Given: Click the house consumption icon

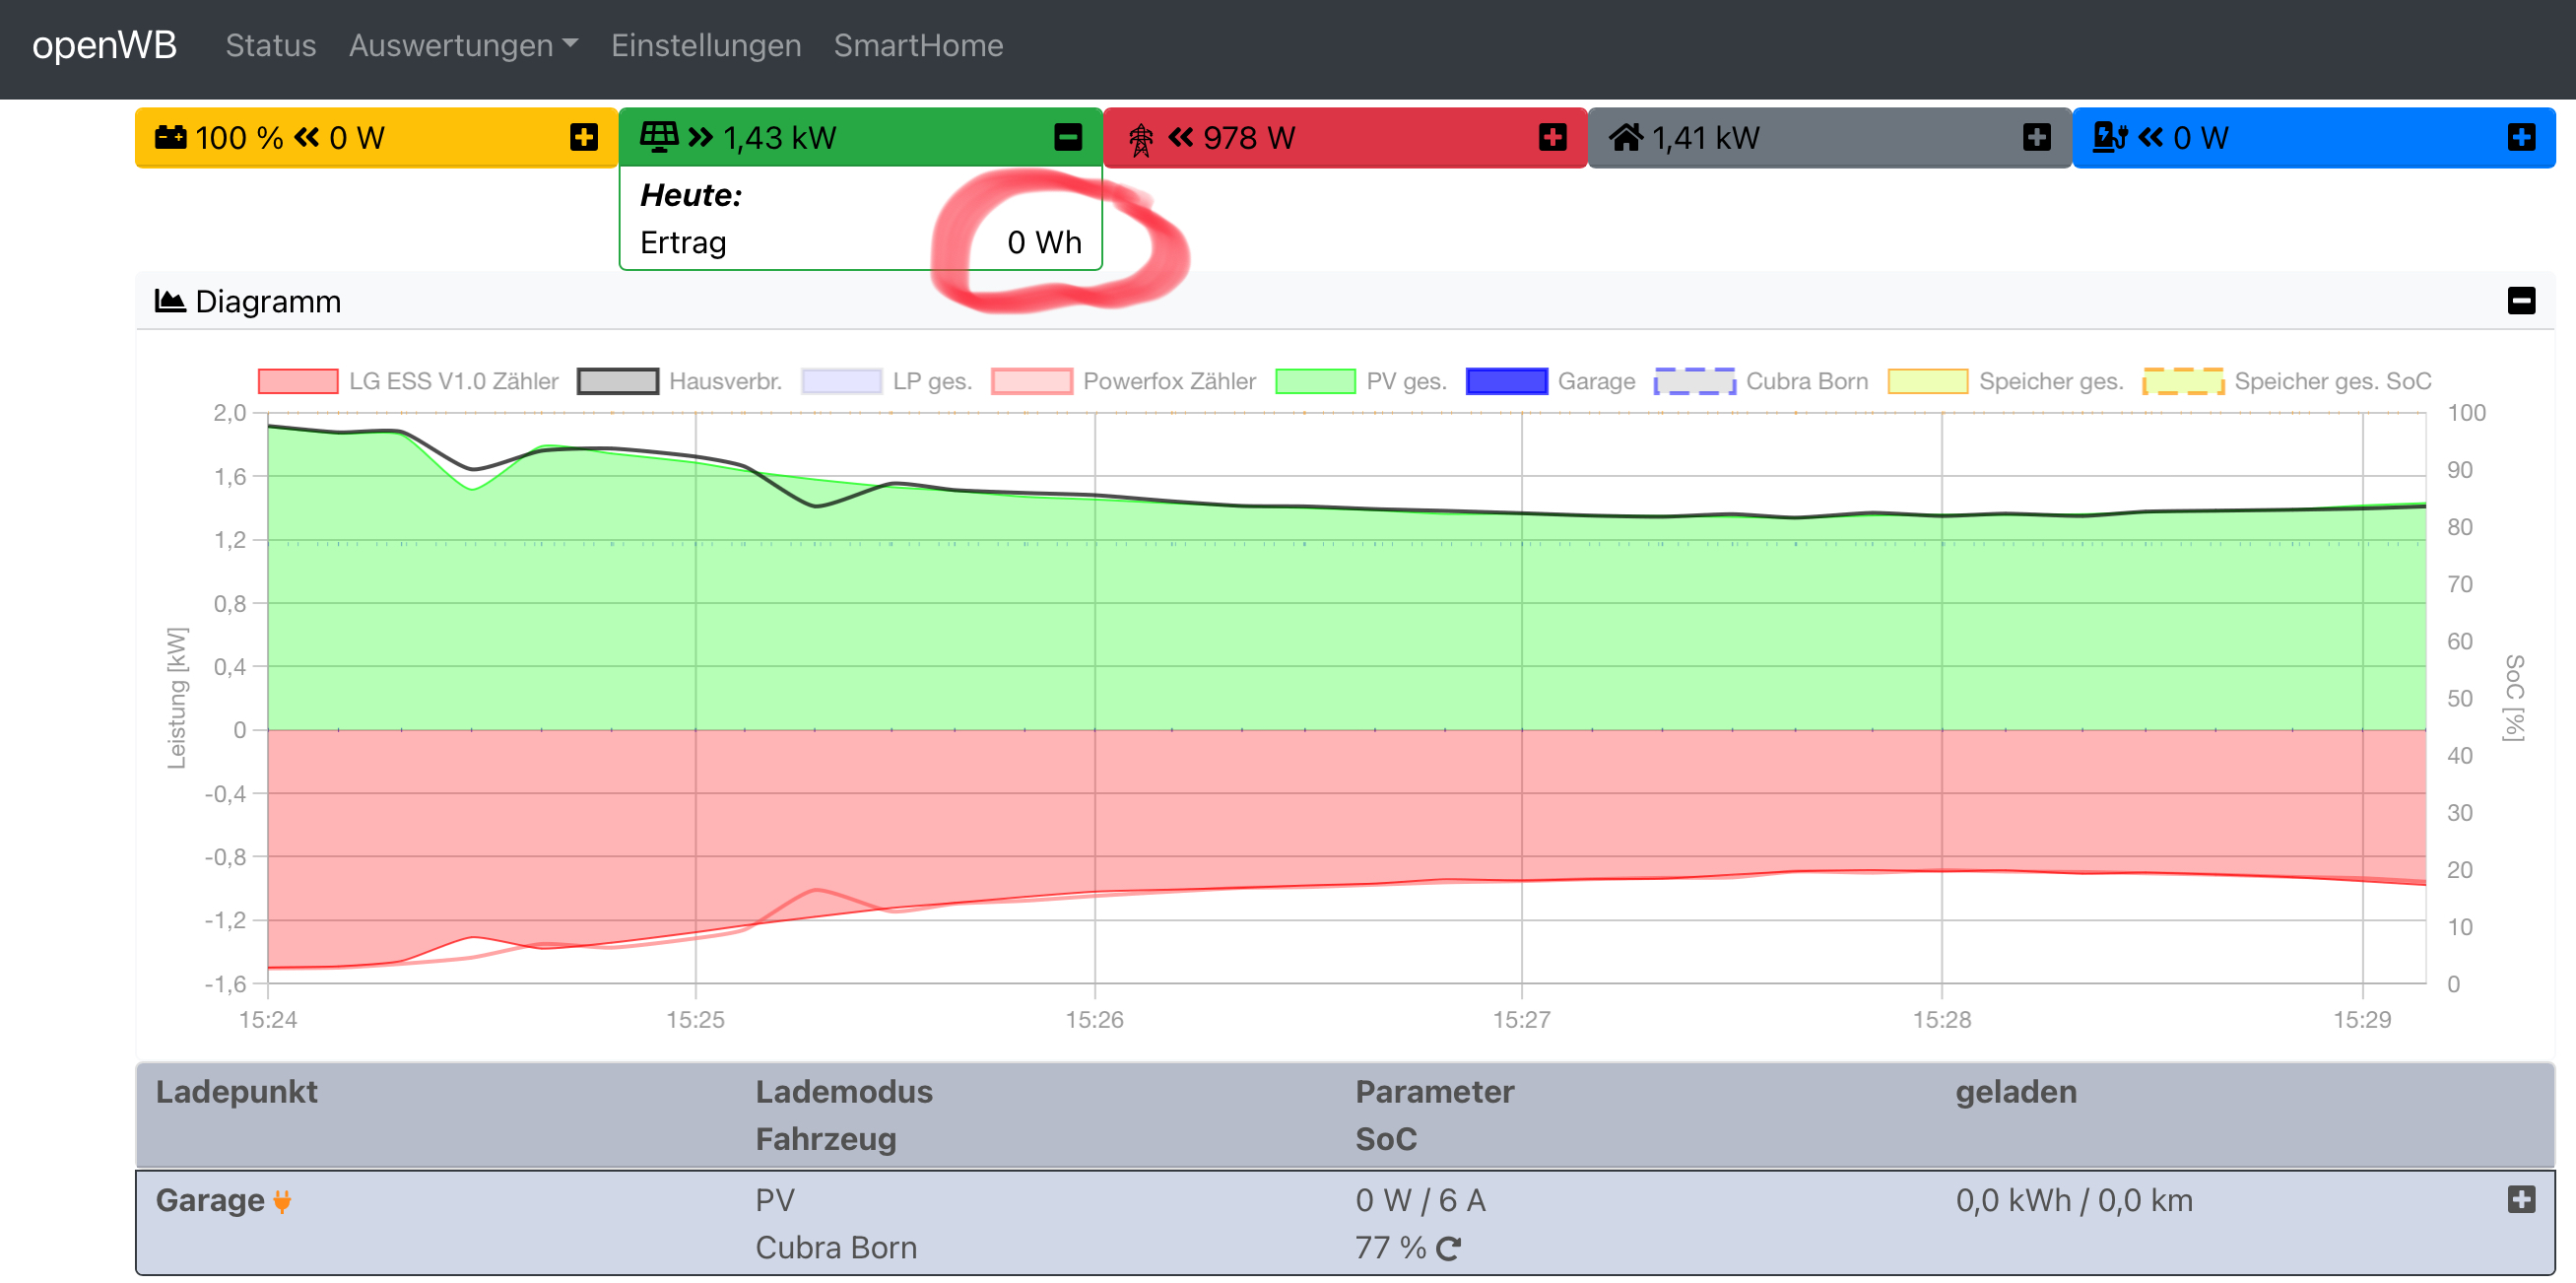Looking at the screenshot, I should (1625, 137).
